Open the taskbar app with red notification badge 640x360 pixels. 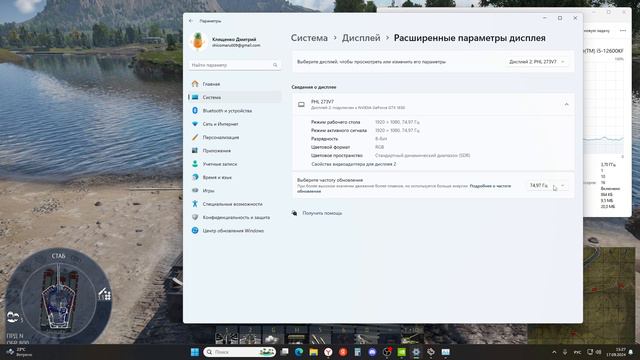tap(387, 352)
